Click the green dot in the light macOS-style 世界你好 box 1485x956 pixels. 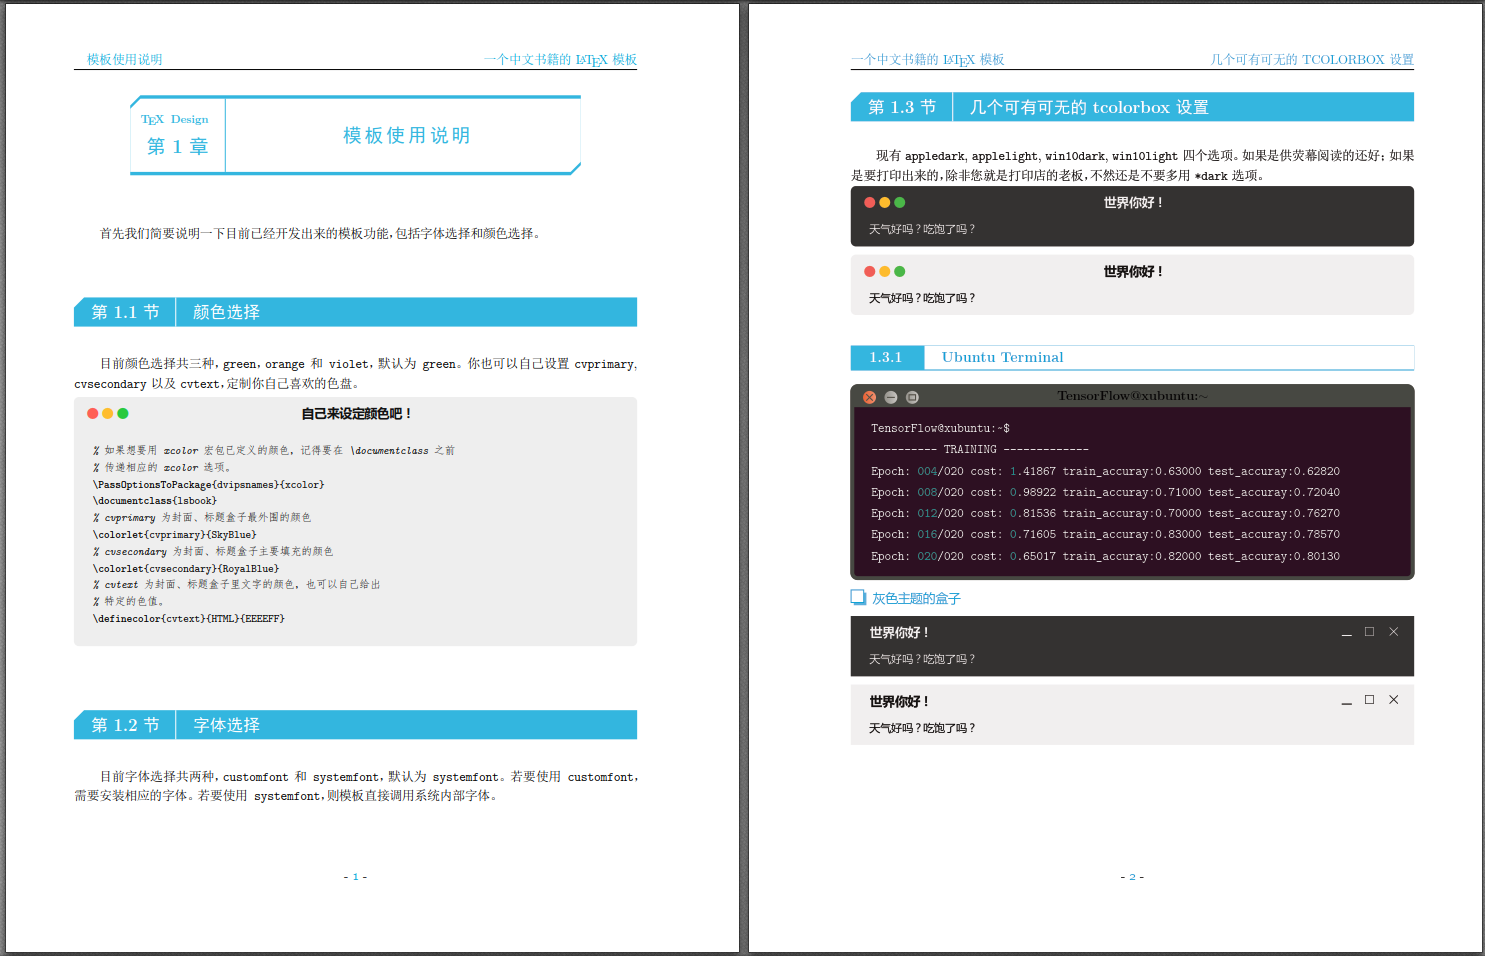point(900,271)
